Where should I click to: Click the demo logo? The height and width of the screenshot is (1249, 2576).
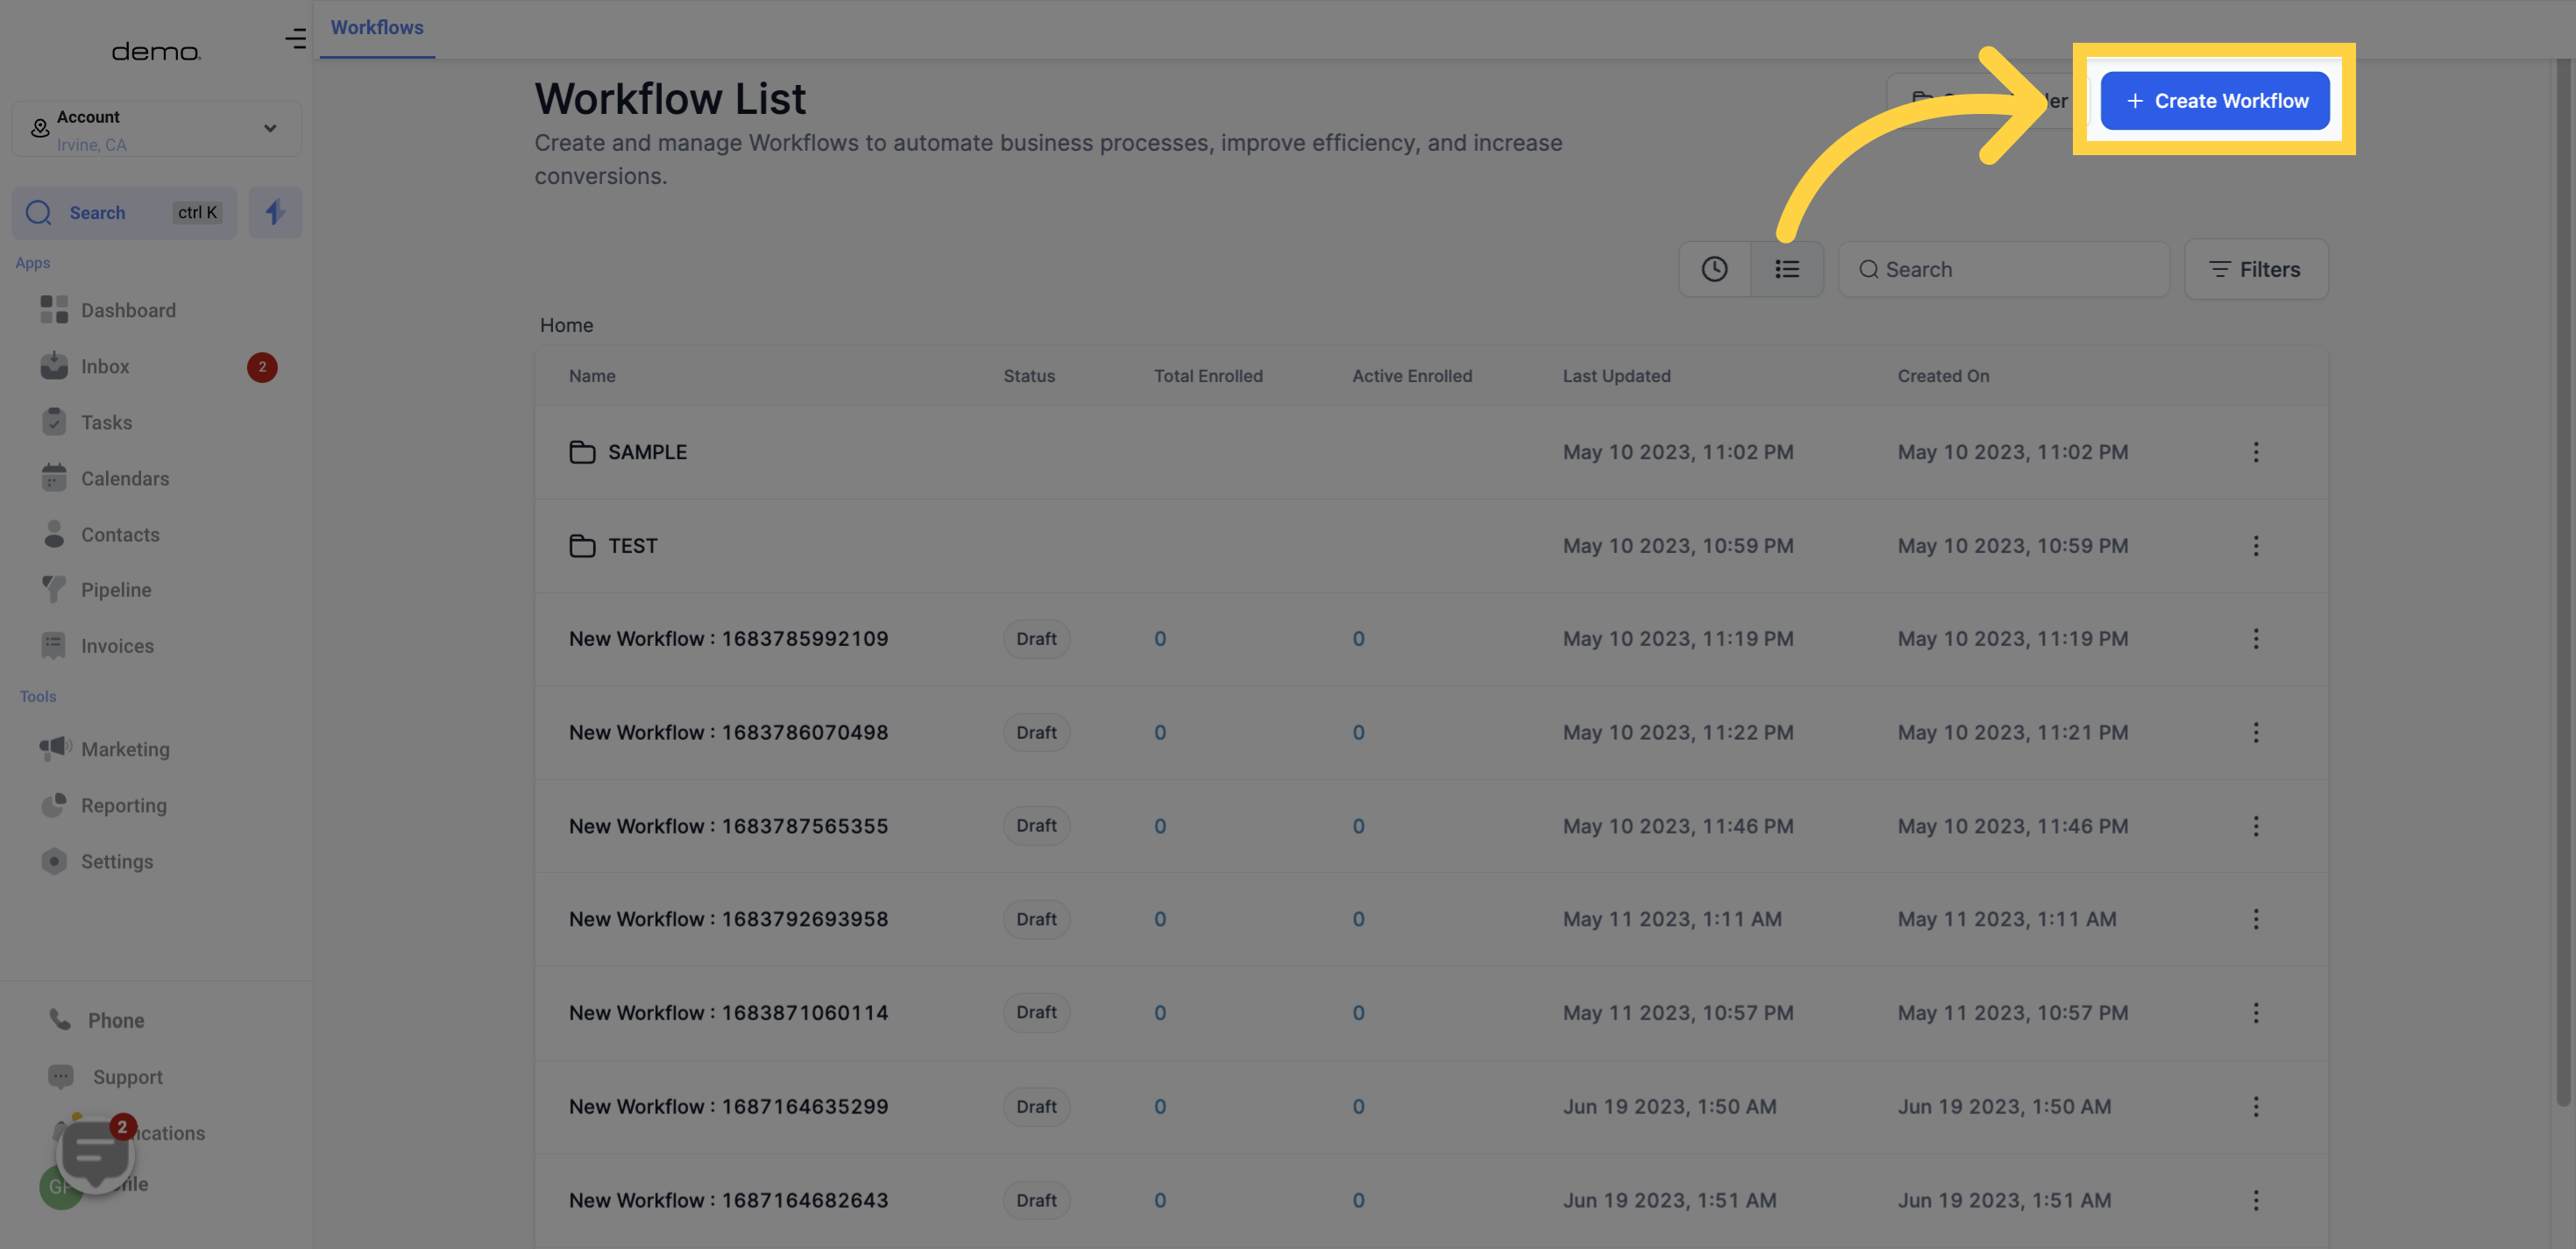point(156,51)
